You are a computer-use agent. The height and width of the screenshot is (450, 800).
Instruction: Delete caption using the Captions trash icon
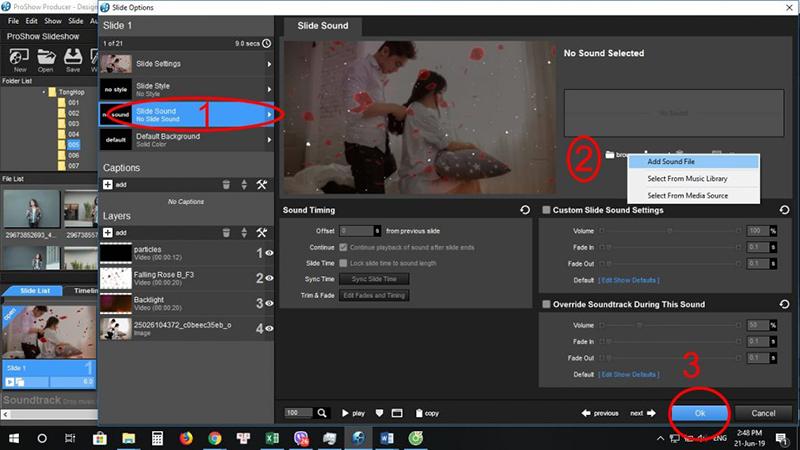coord(226,185)
